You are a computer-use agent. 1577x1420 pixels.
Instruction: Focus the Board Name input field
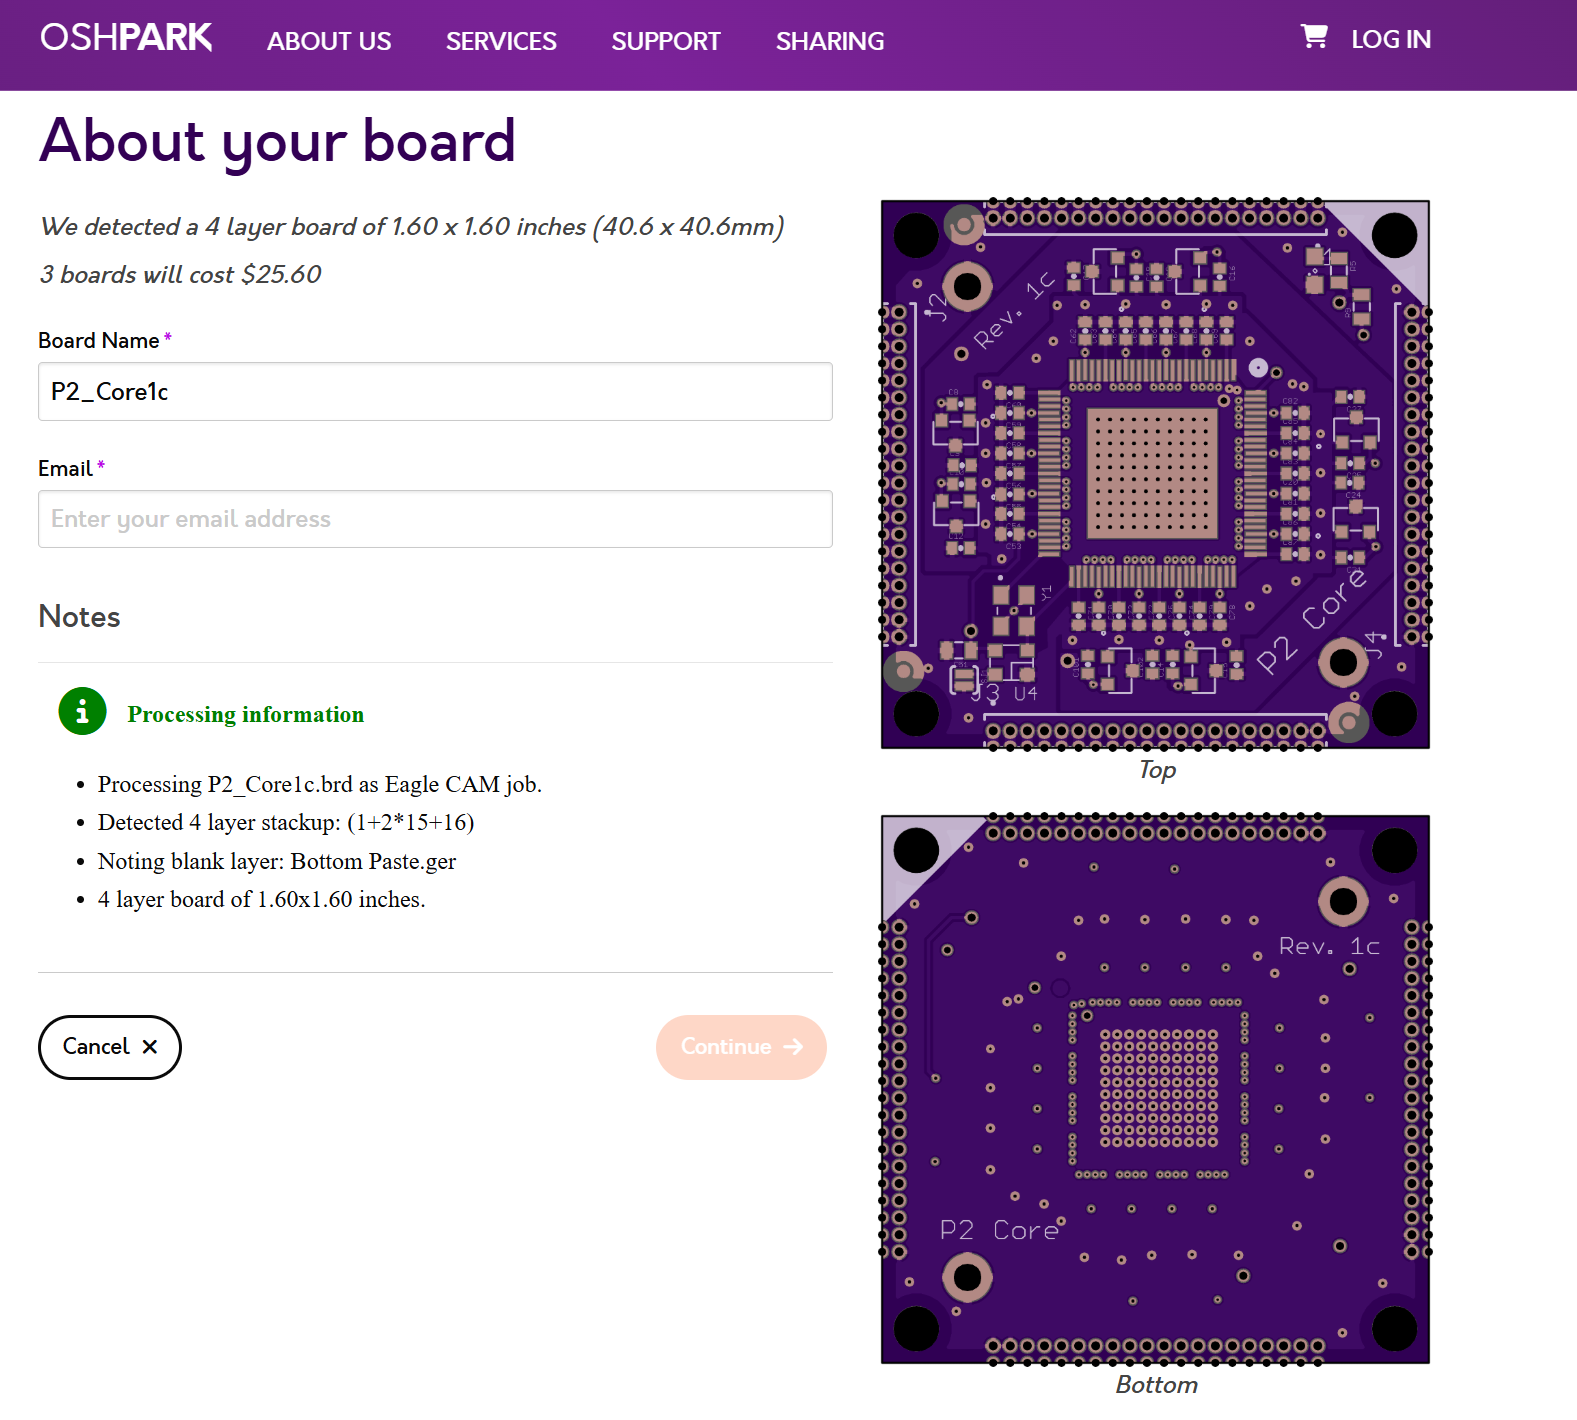435,392
